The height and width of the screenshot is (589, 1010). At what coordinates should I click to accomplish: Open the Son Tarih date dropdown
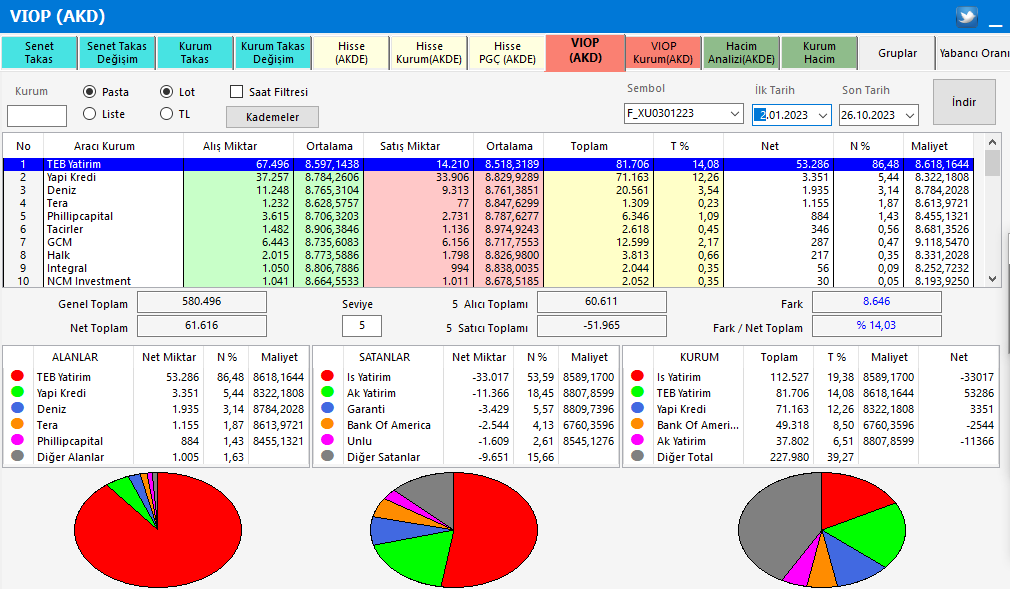pyautogui.click(x=910, y=115)
